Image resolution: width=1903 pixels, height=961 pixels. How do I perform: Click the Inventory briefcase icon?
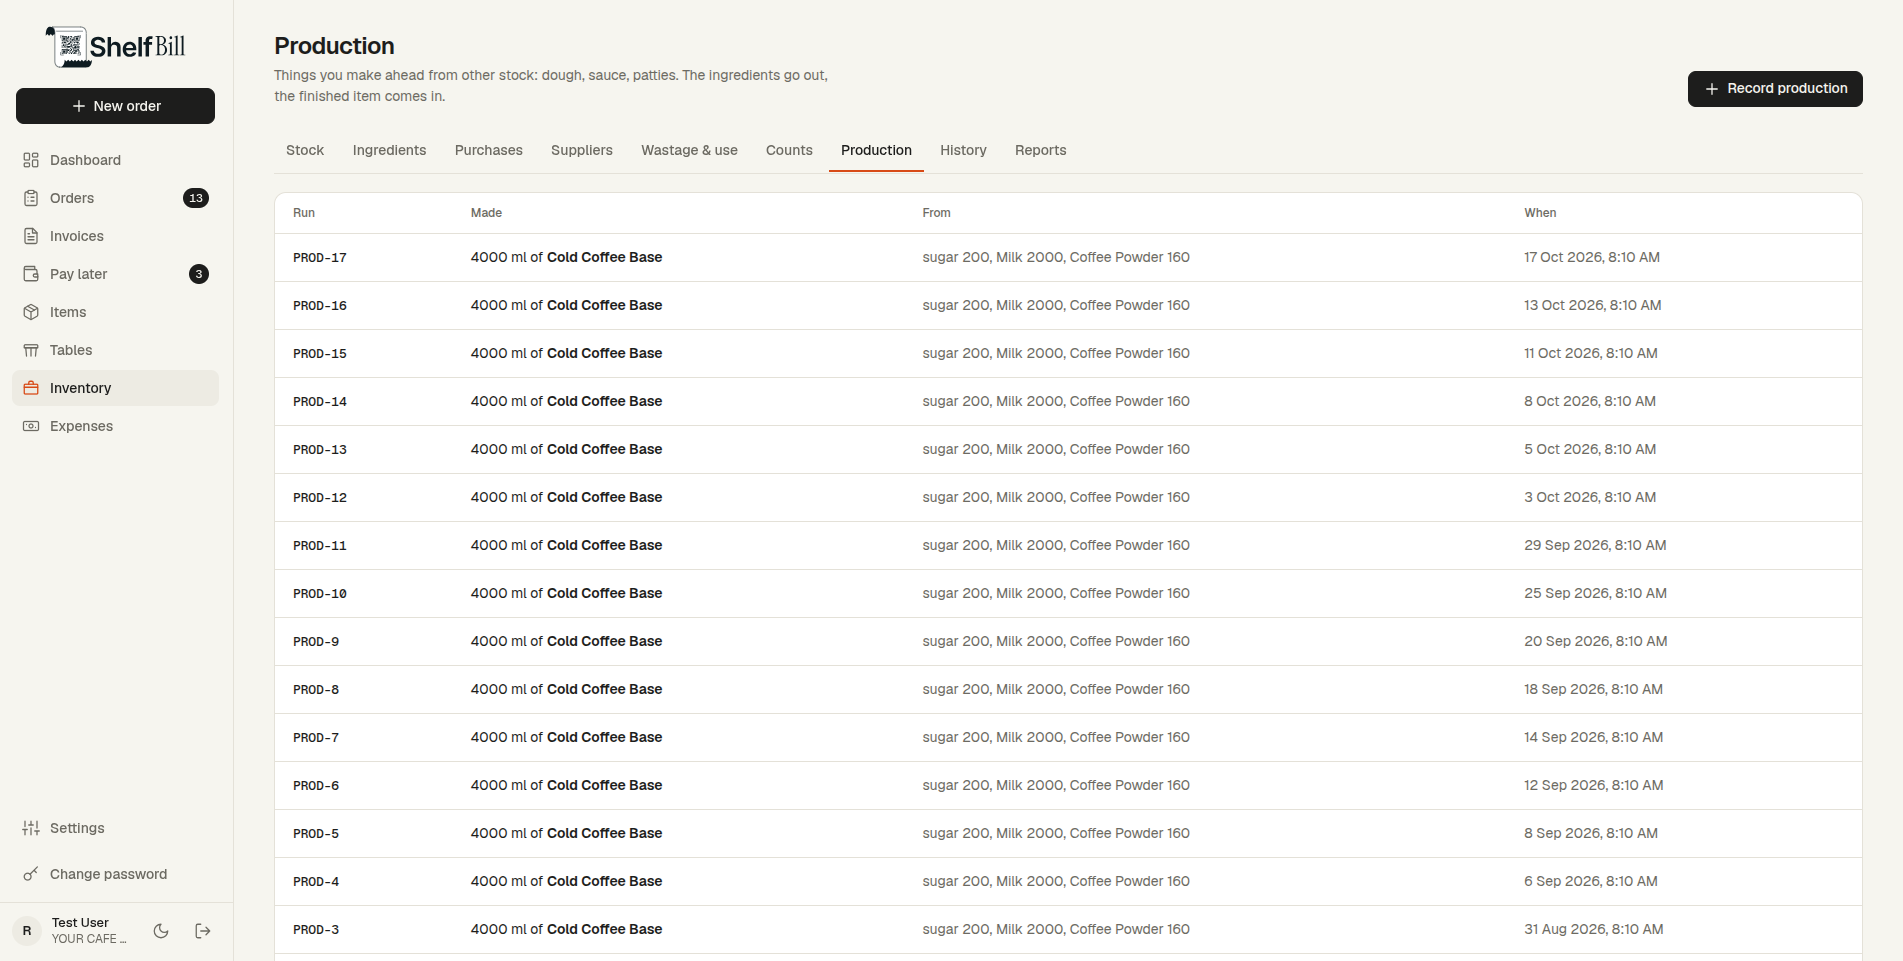[31, 388]
